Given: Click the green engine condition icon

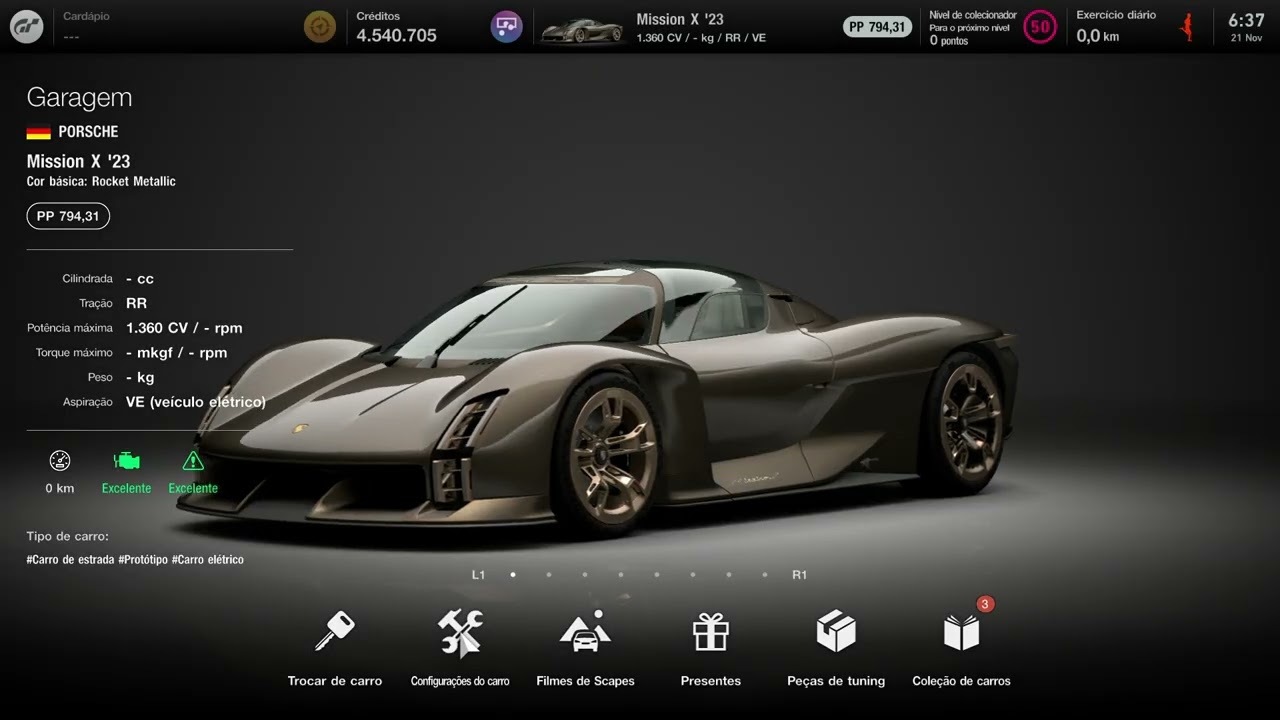Looking at the screenshot, I should tap(127, 461).
